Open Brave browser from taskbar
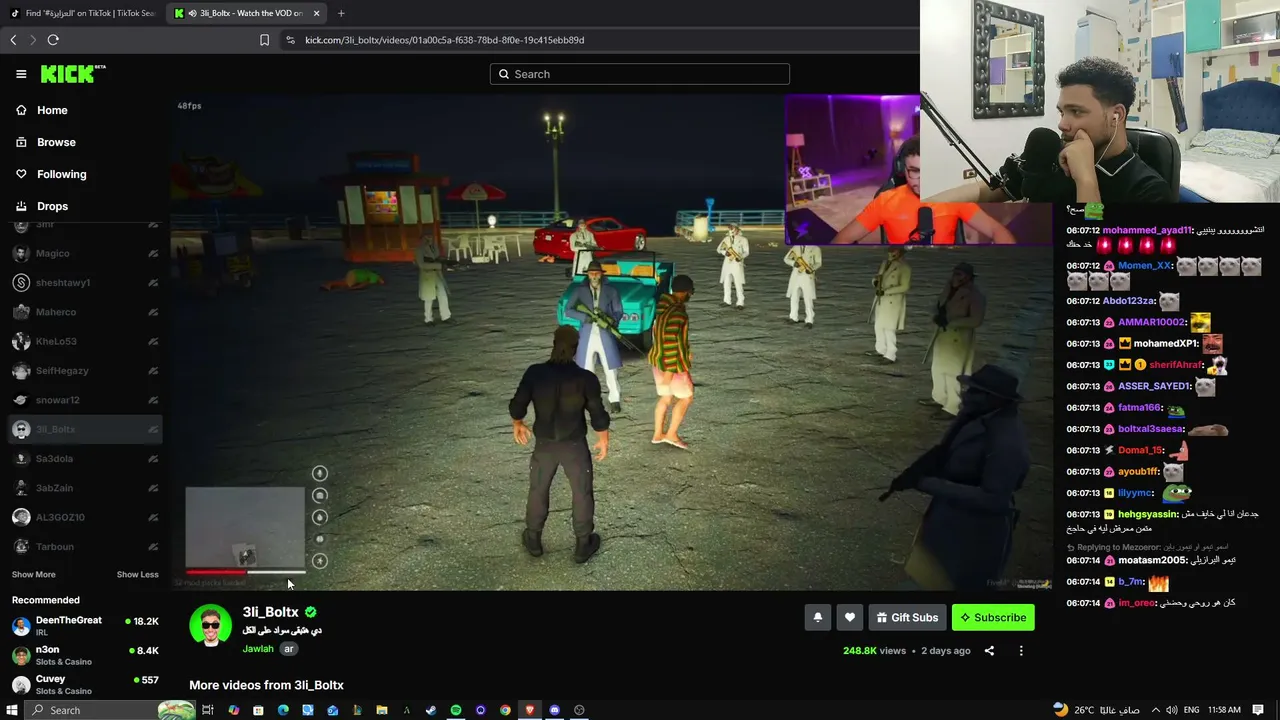Viewport: 1280px width, 720px height. point(530,710)
